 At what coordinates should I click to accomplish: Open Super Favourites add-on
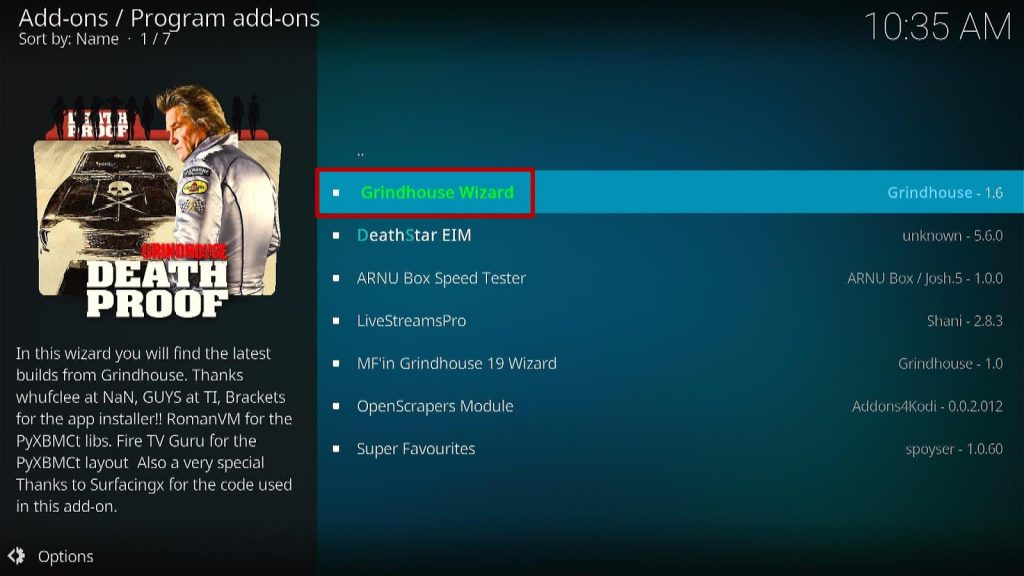tap(670, 449)
